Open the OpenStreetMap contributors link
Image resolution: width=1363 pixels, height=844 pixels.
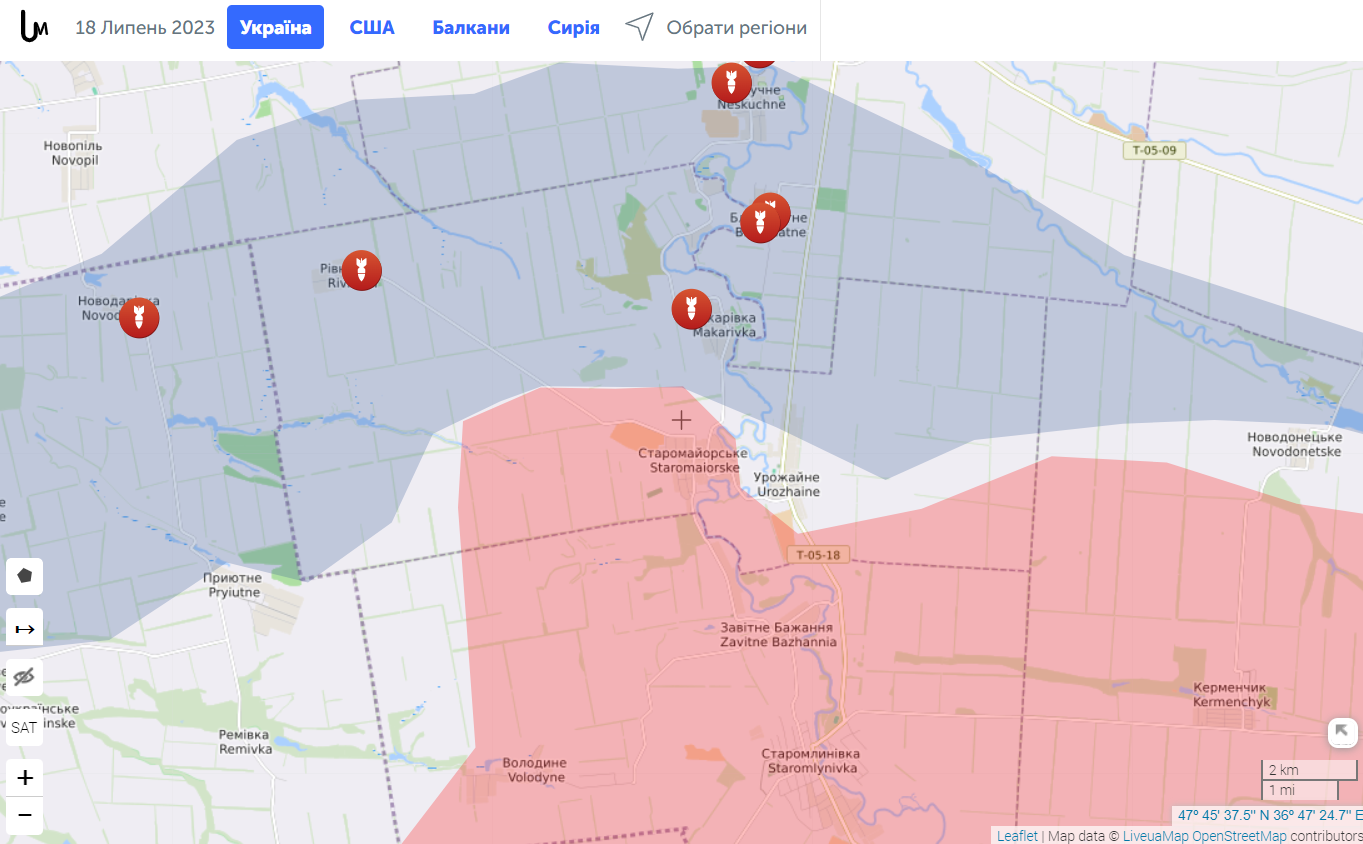click(1272, 836)
